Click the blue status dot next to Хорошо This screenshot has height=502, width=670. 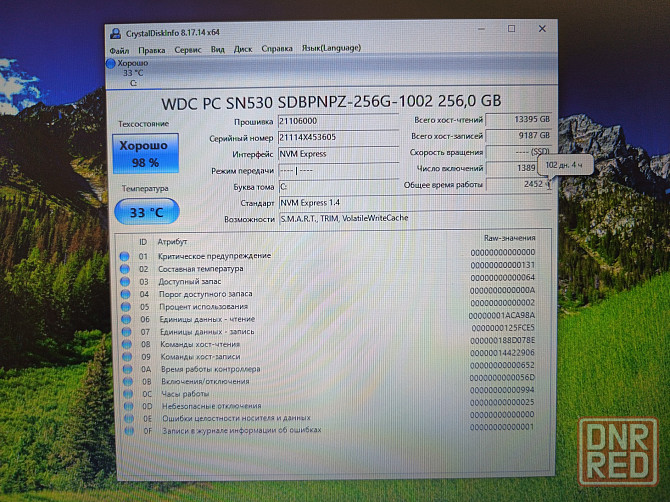(111, 64)
